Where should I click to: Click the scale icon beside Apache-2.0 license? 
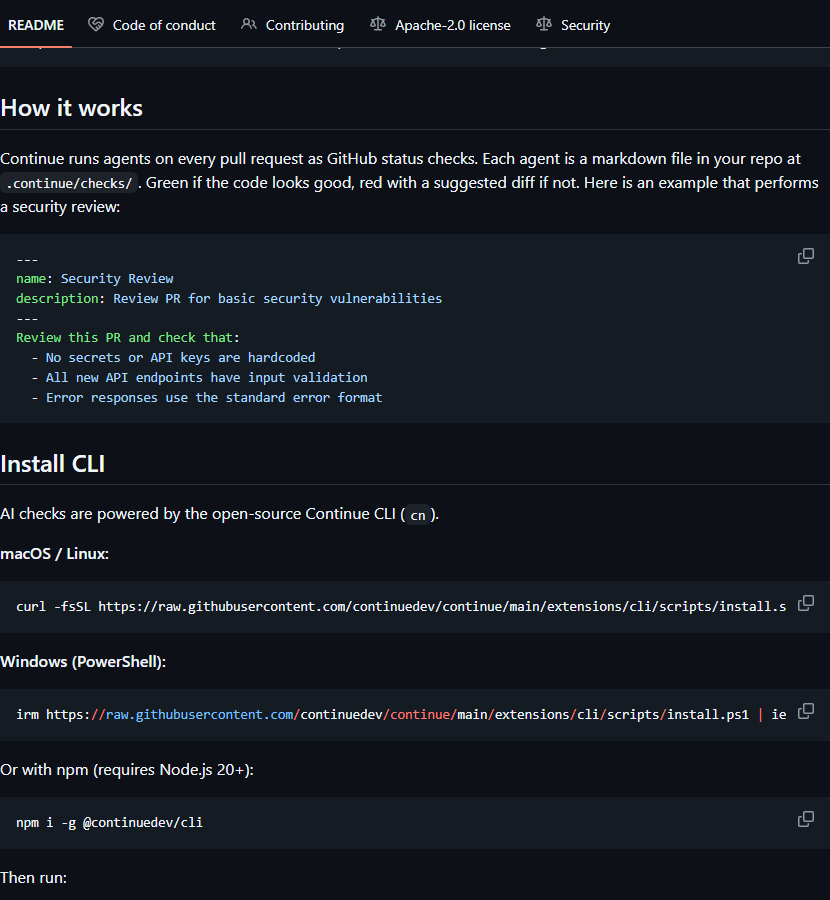point(378,25)
